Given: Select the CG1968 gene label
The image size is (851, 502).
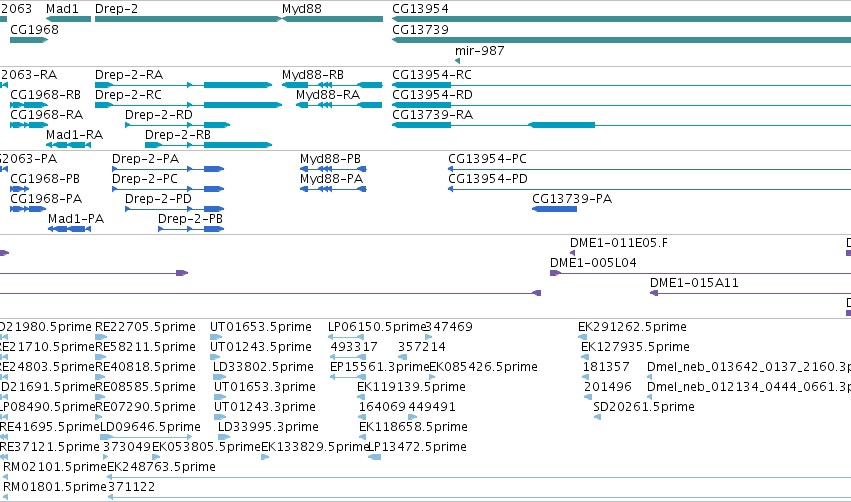Looking at the screenshot, I should pos(34,29).
